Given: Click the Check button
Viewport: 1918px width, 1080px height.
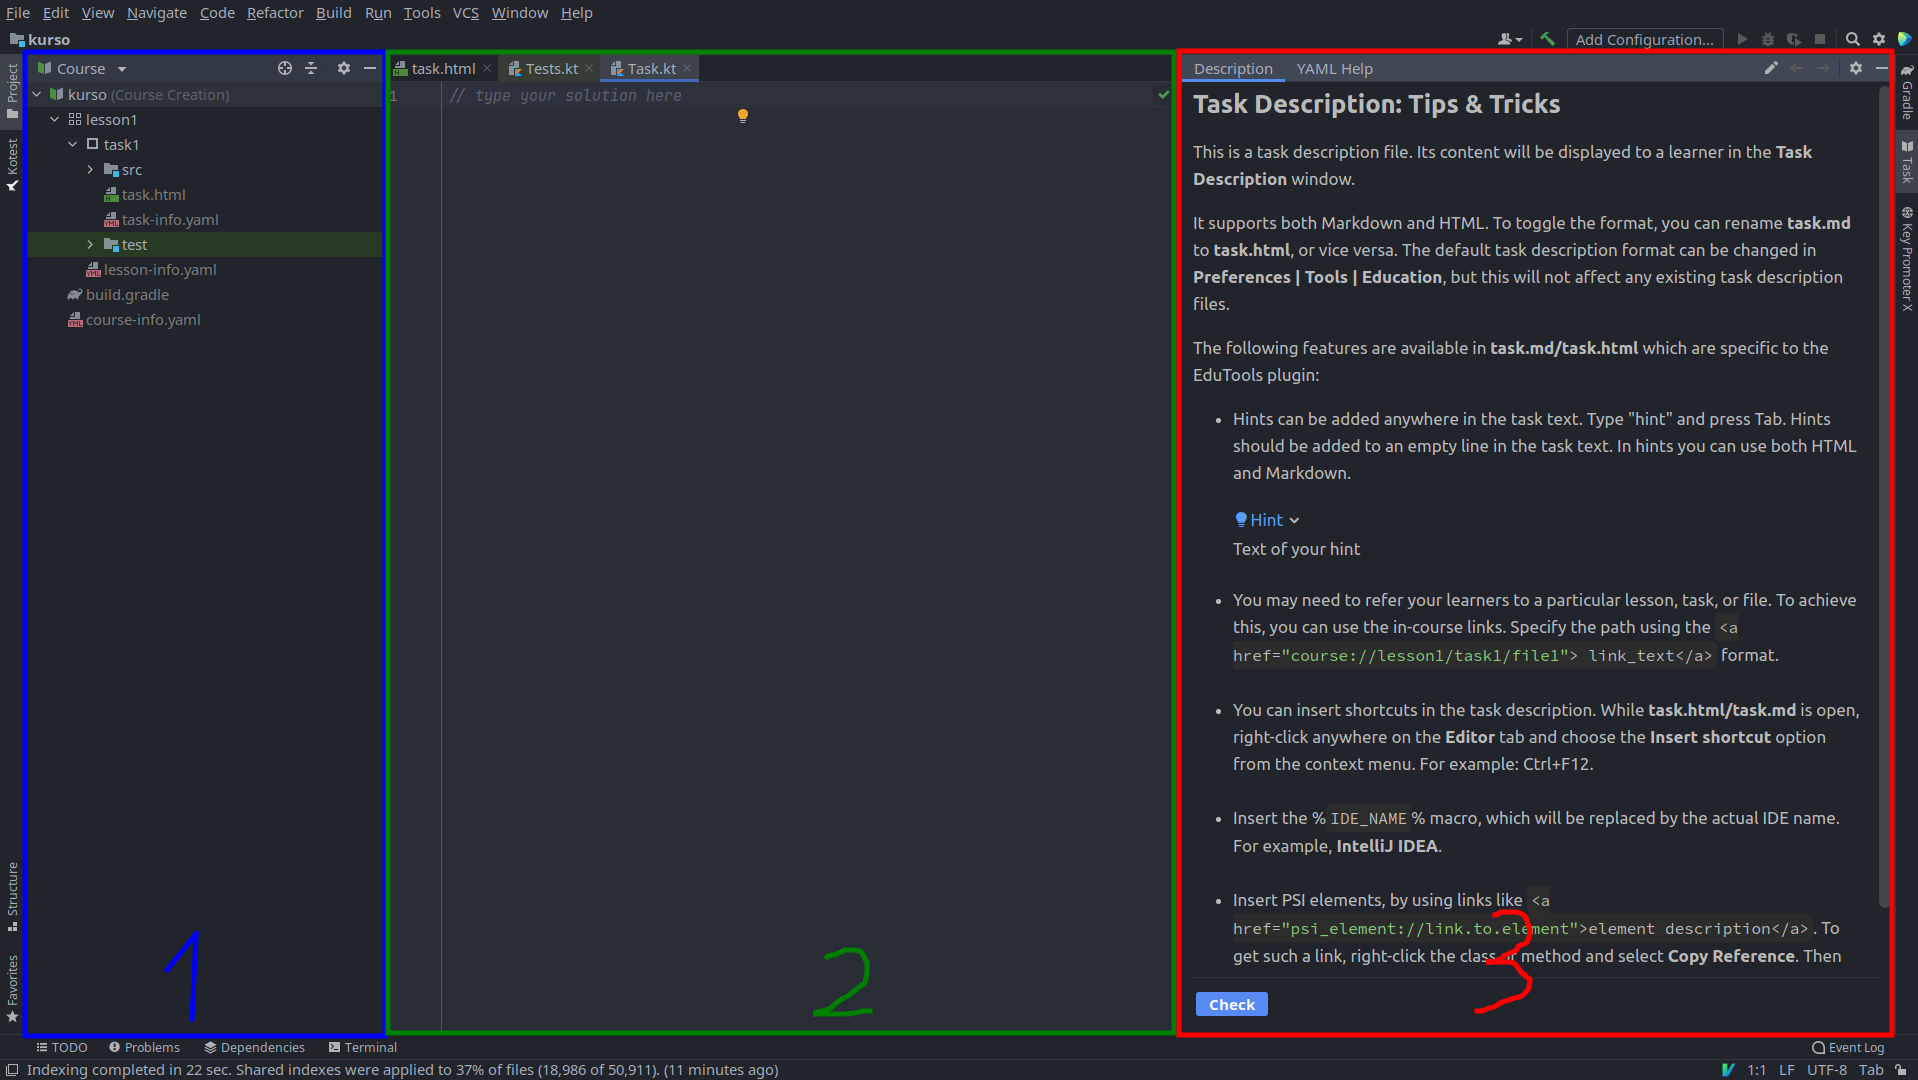Looking at the screenshot, I should tap(1231, 1004).
